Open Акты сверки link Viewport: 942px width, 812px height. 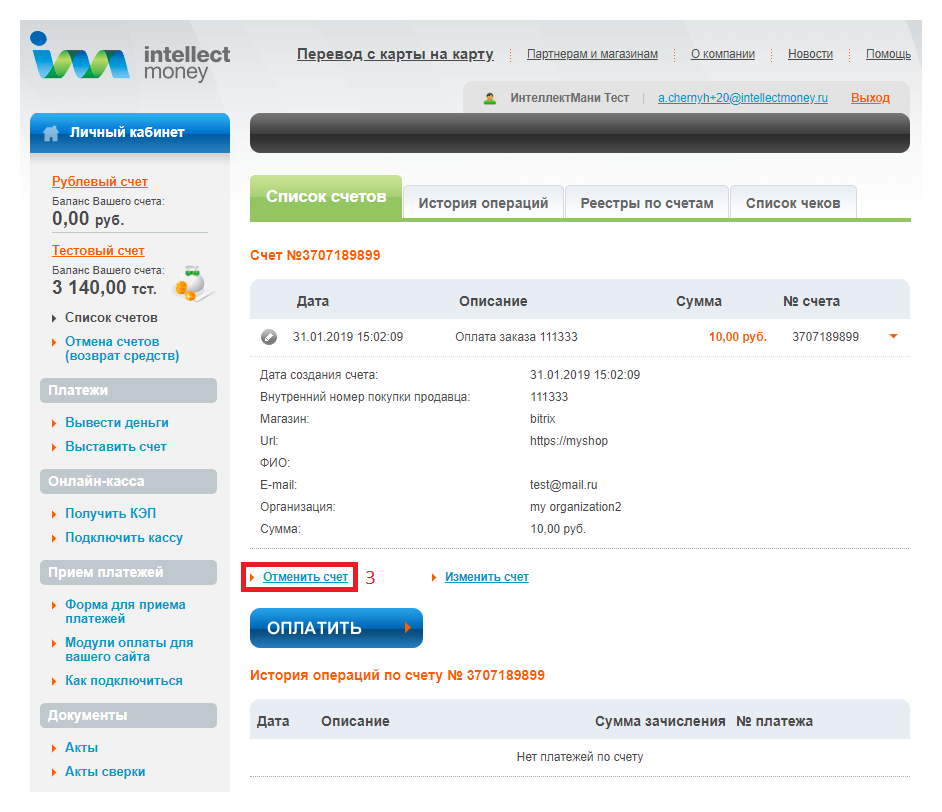click(x=105, y=772)
